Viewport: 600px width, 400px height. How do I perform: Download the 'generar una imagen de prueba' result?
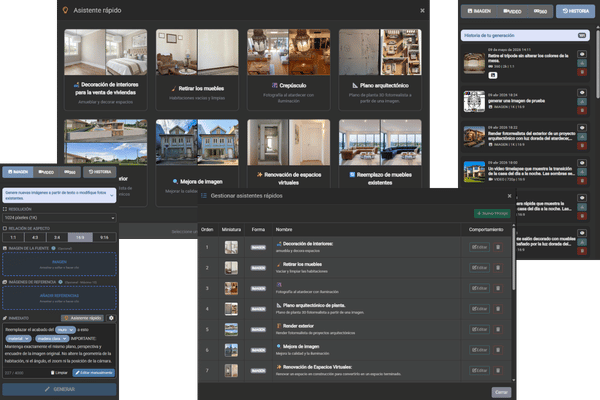pos(582,102)
